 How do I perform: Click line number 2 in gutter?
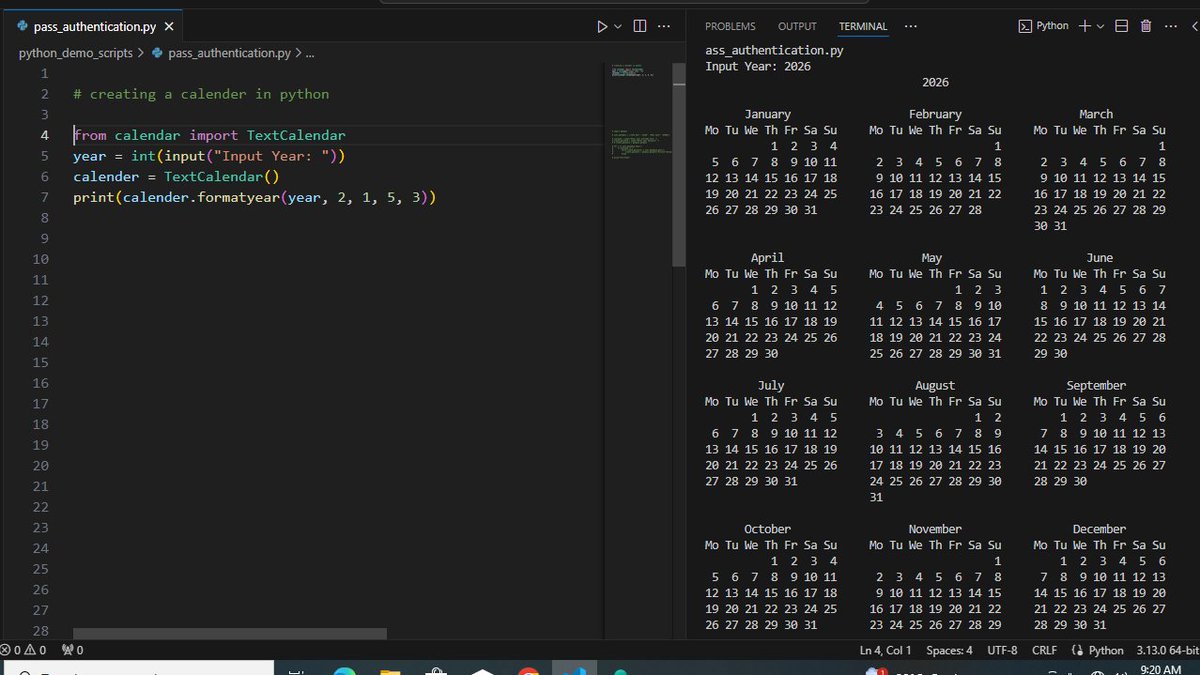coord(44,94)
